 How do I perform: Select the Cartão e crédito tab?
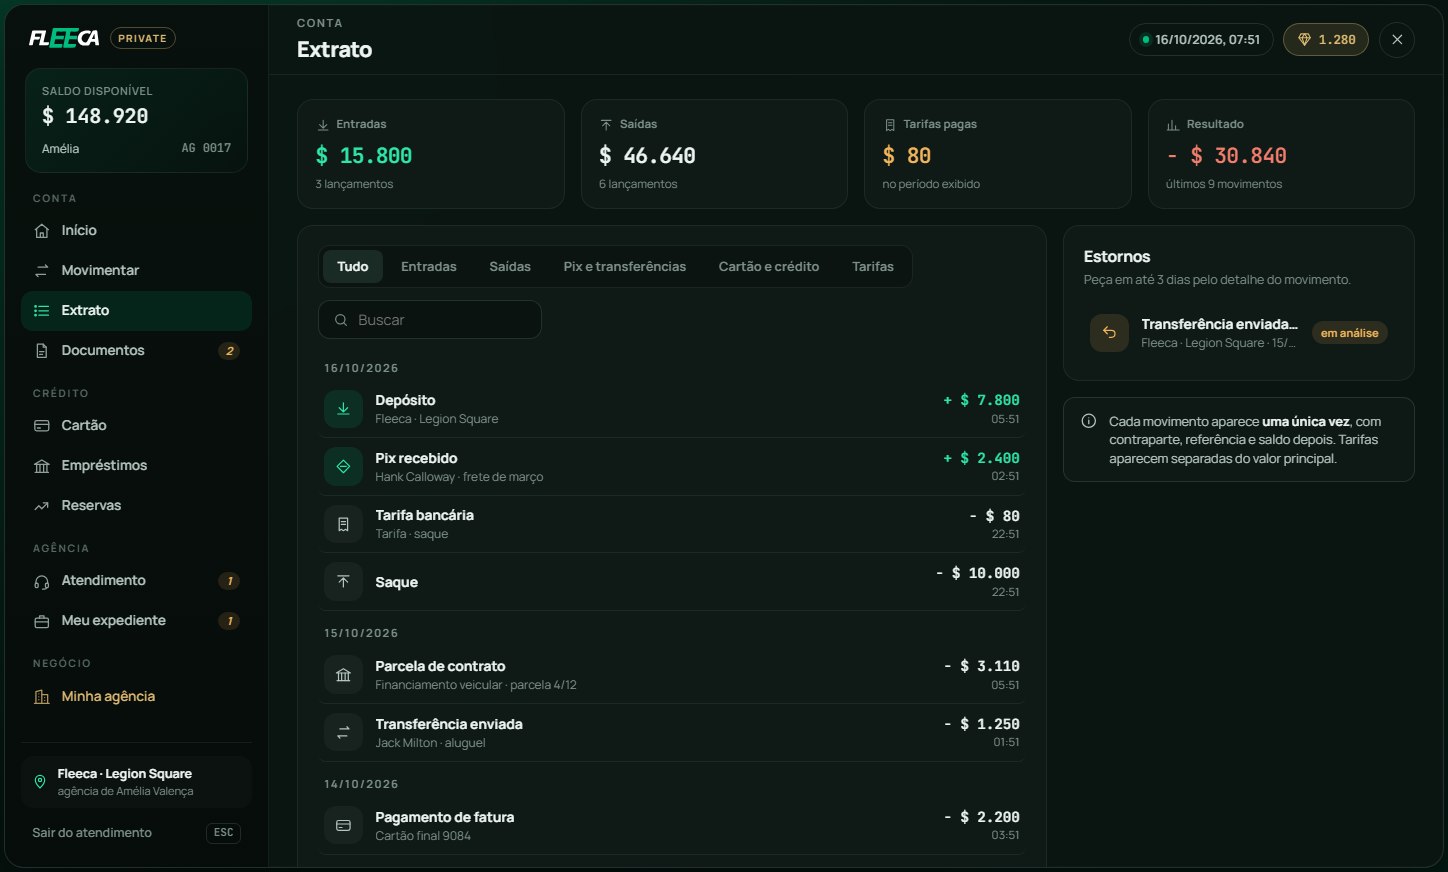[x=769, y=267]
